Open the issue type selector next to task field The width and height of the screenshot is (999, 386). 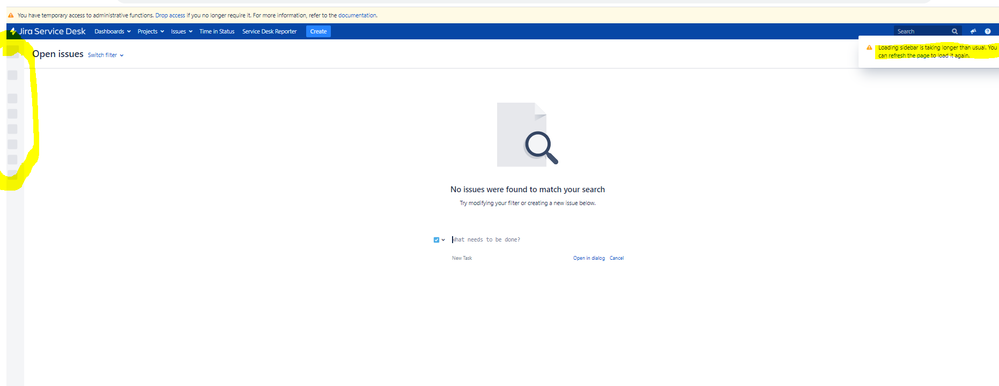click(439, 240)
